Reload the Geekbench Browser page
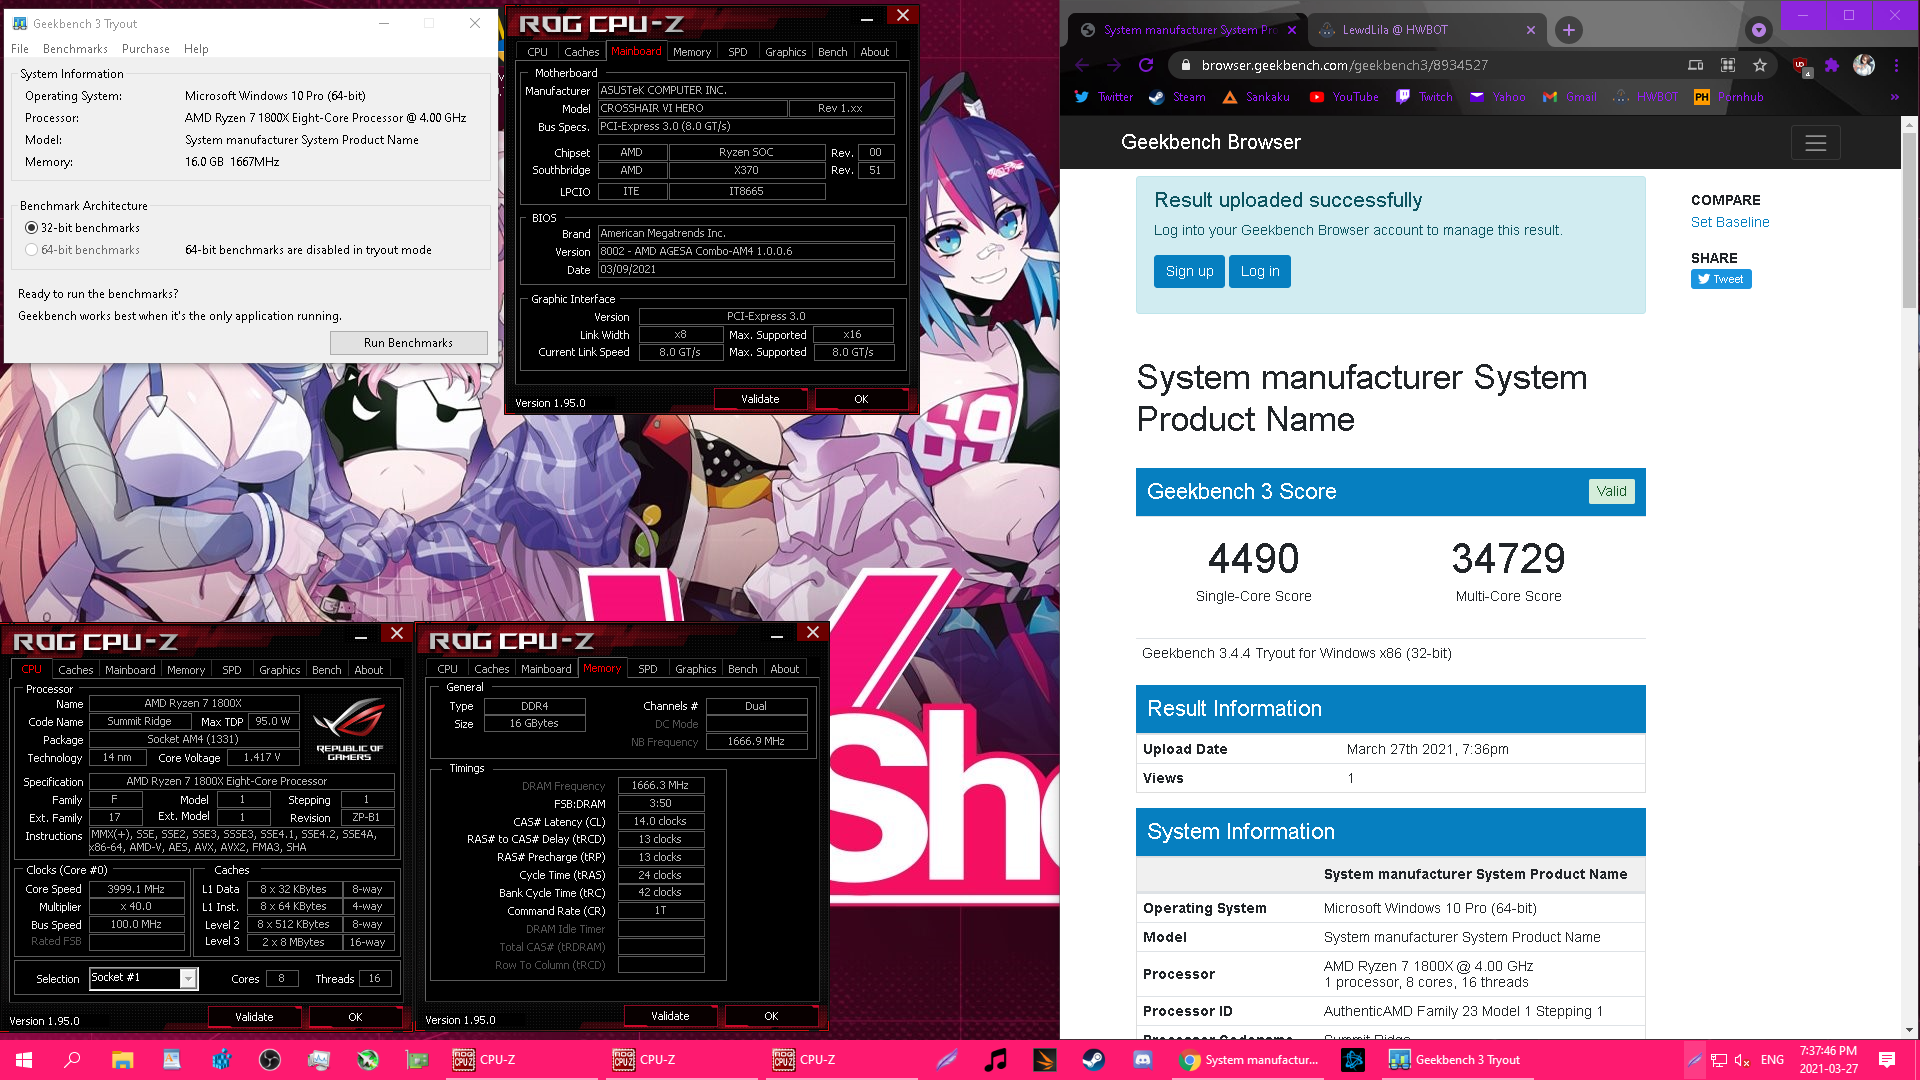Viewport: 1920px width, 1080px height. tap(1146, 65)
